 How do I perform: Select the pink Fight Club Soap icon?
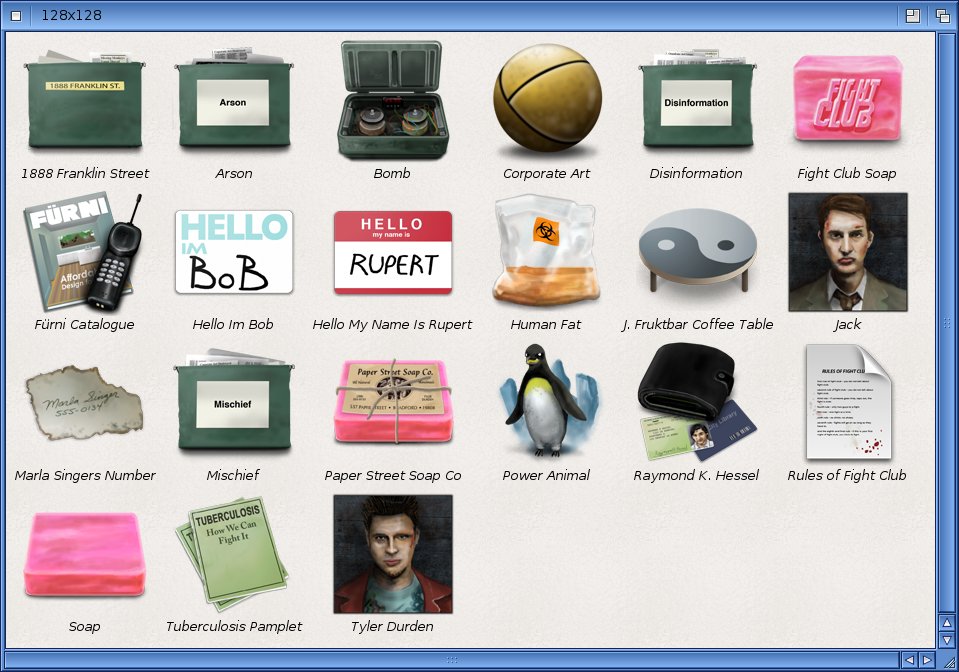(x=847, y=98)
